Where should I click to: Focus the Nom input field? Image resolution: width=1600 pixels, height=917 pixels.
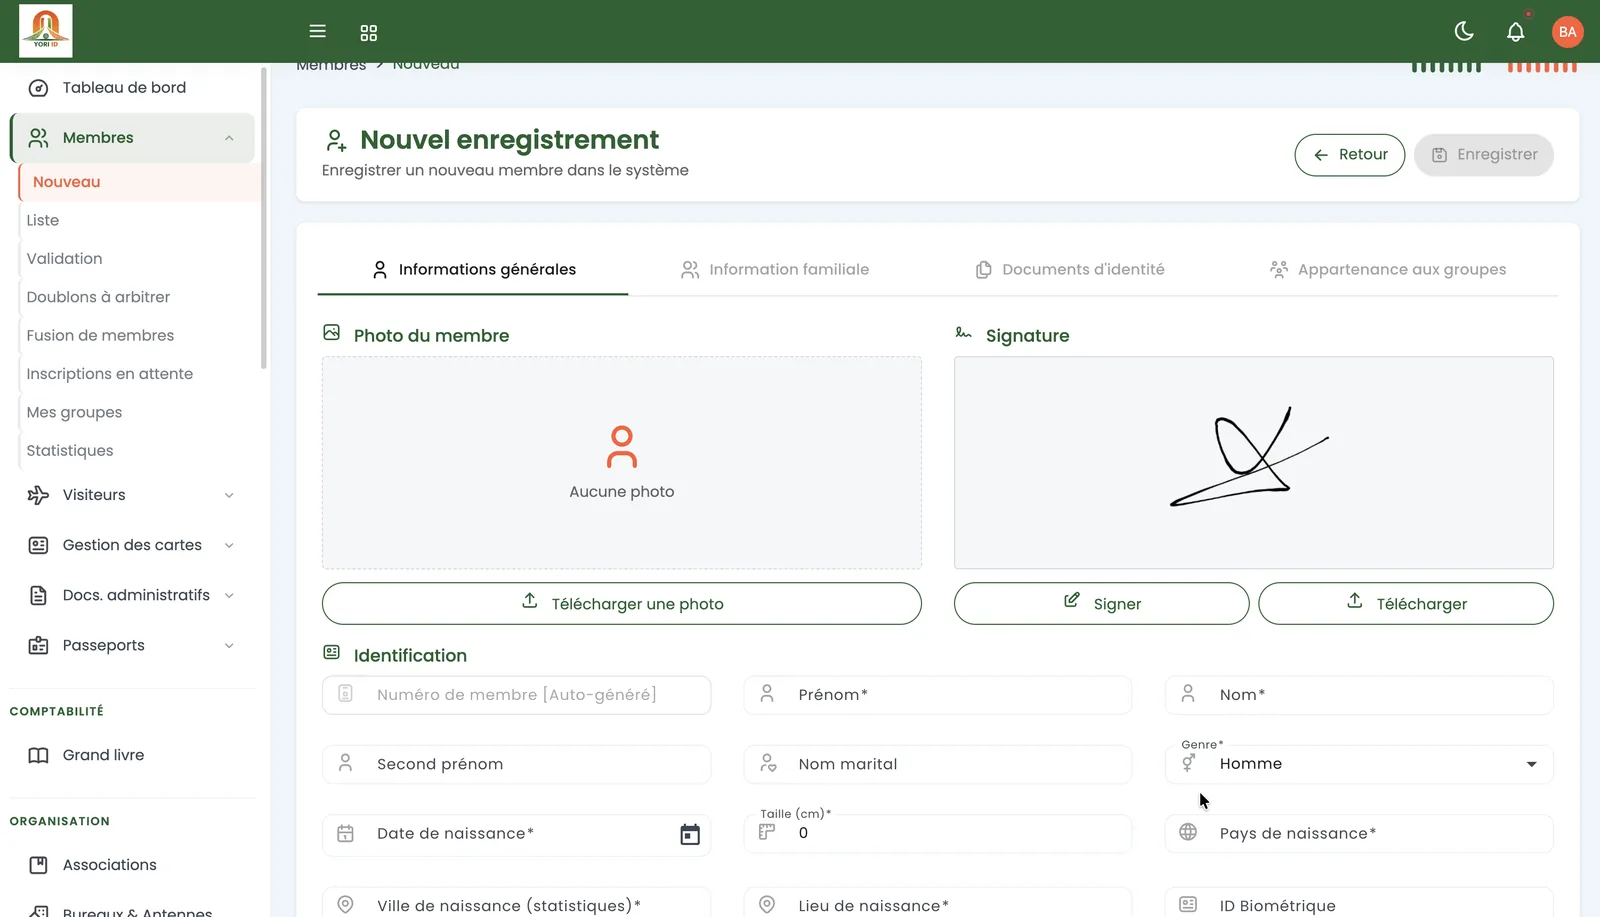click(1359, 695)
